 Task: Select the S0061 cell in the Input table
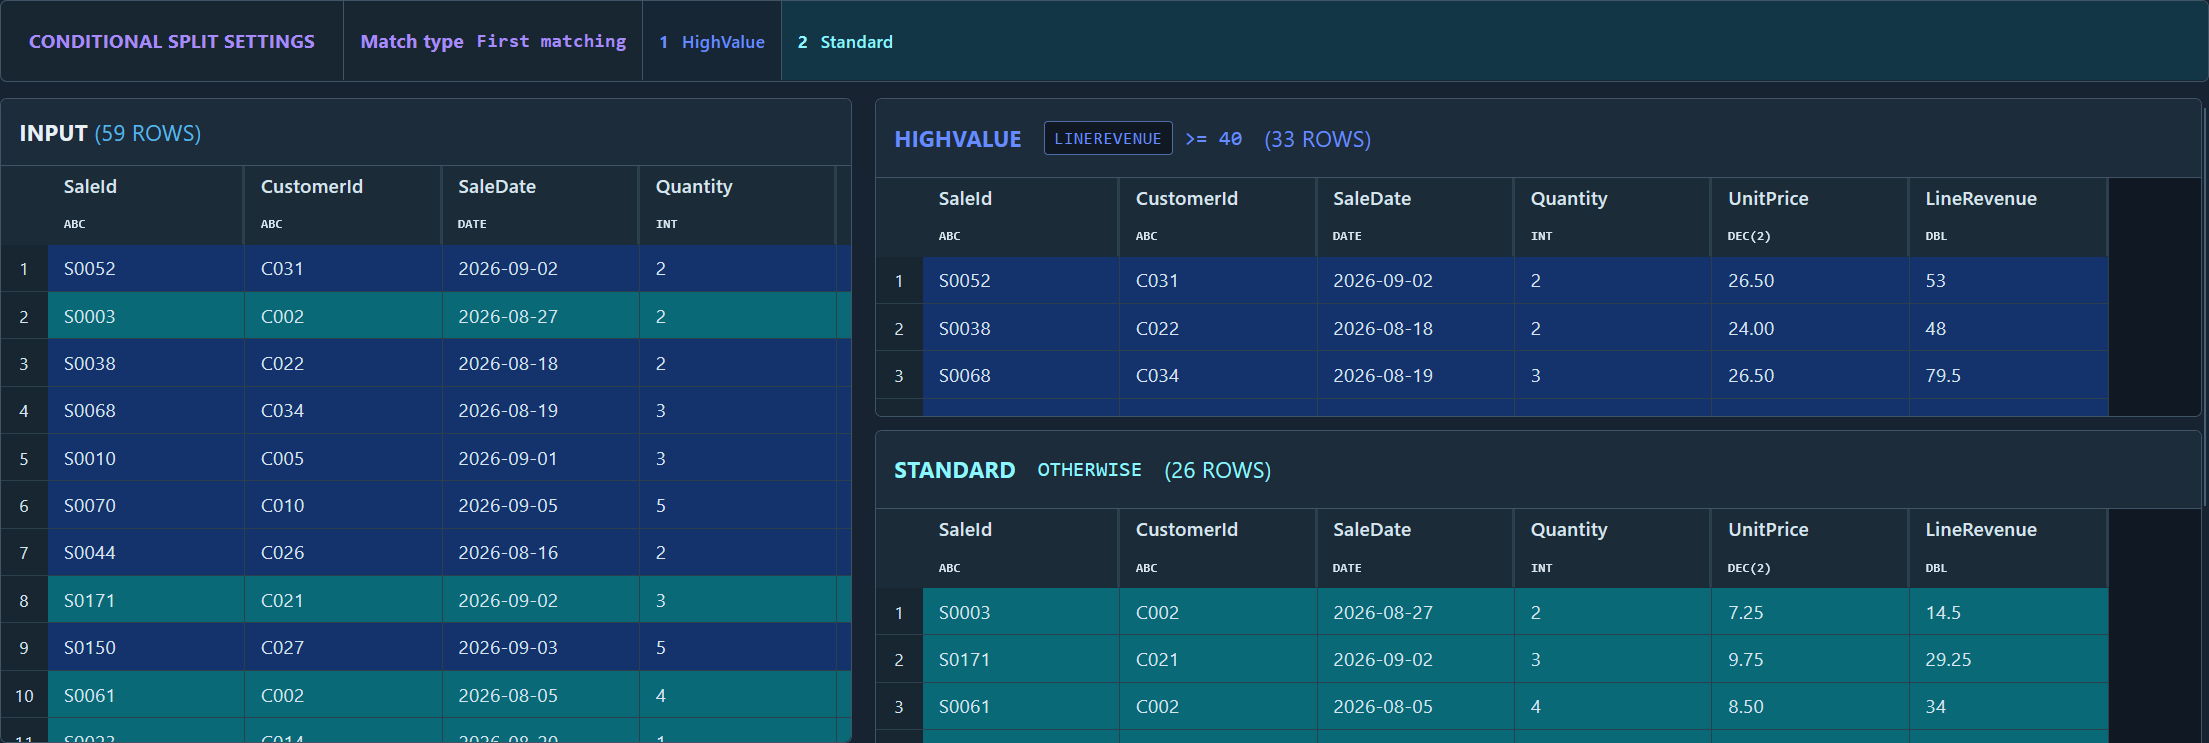(x=146, y=695)
